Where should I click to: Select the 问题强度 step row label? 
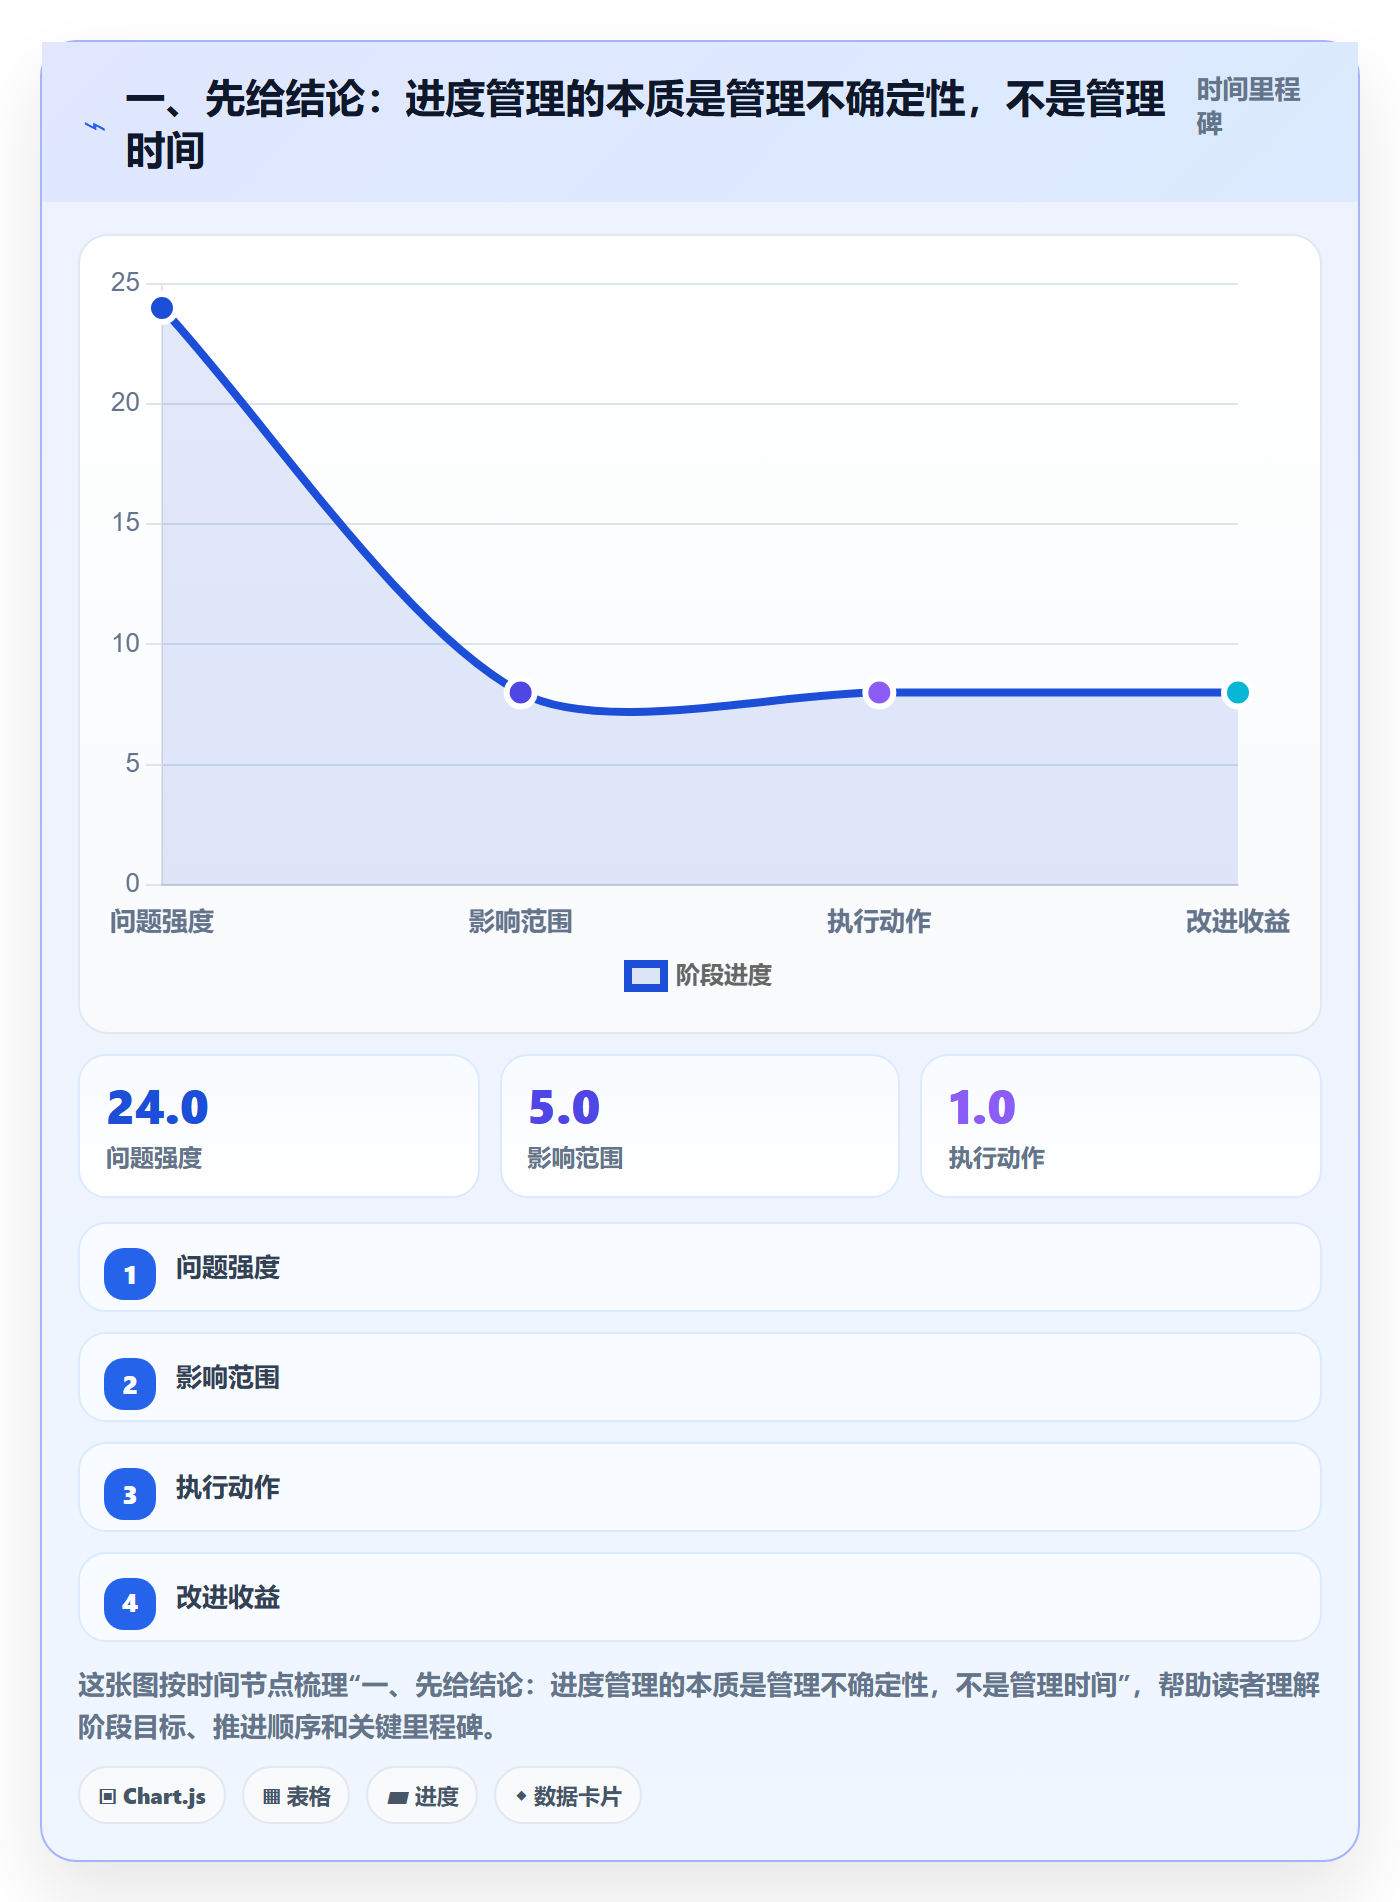coord(228,1268)
